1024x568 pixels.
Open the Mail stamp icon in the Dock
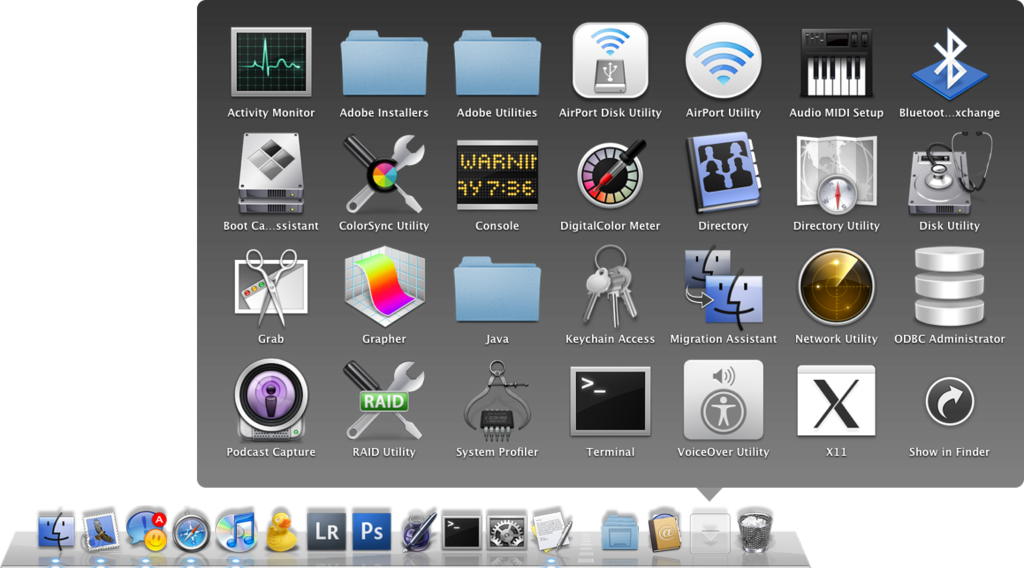(100, 531)
